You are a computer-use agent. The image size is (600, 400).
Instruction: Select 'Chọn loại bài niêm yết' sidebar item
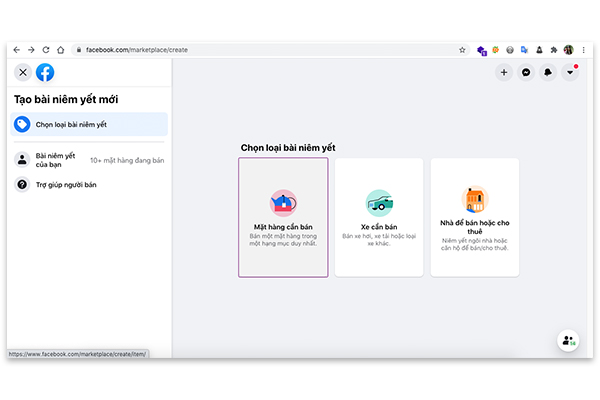(90, 124)
